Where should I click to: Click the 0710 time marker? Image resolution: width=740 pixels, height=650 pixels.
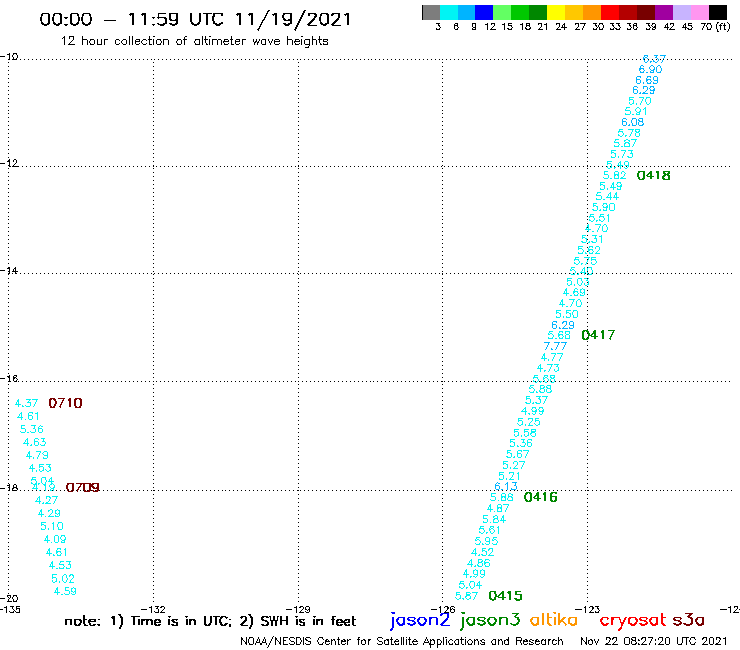coord(65,403)
